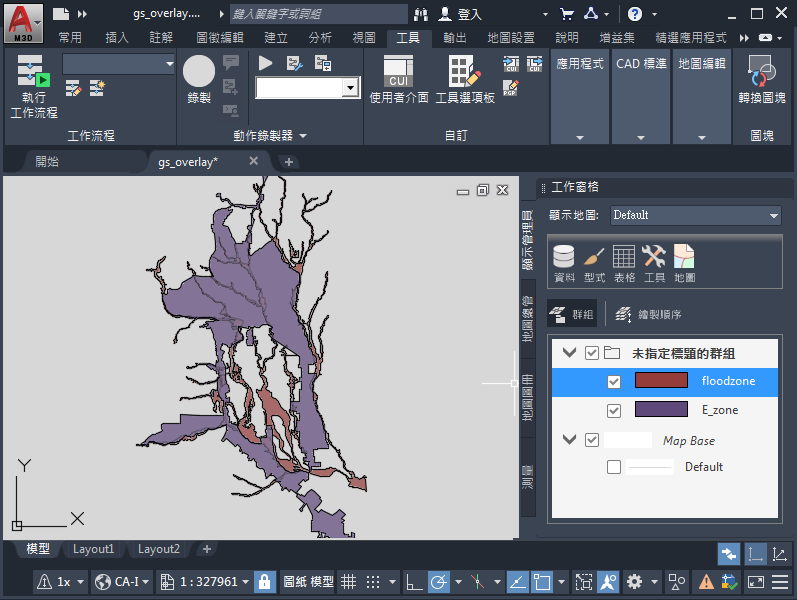The width and height of the screenshot is (797, 600).
Task: Click the Draw Order (繪製順序) button
Action: 647,314
